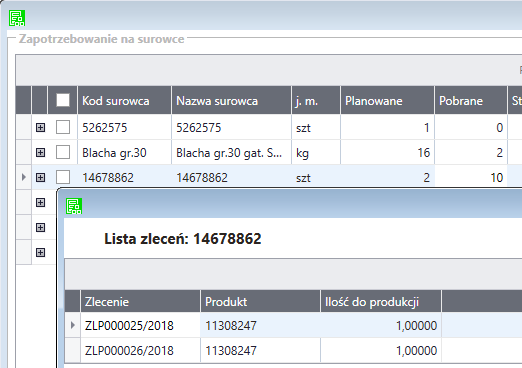
Task: Click Kod surowca cell 5262575
Action: pos(124,127)
